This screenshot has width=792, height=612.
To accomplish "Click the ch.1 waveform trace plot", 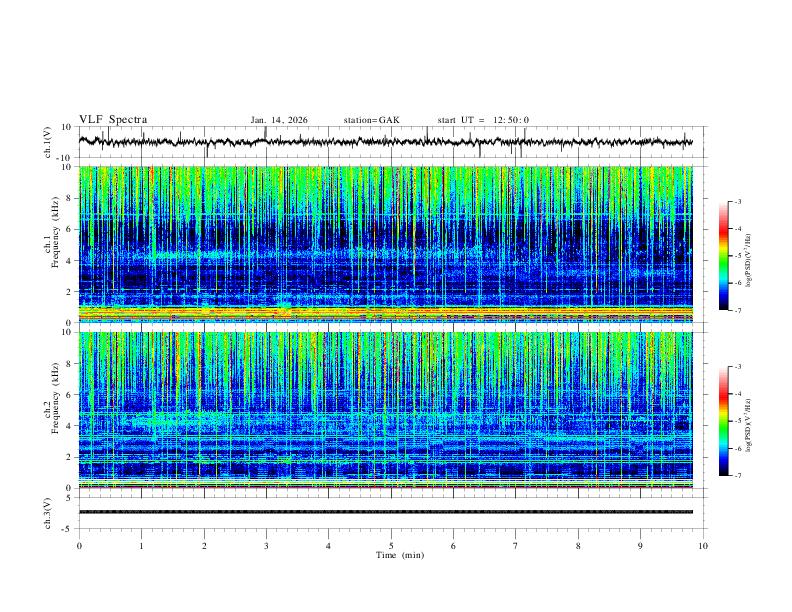I will (x=385, y=142).
